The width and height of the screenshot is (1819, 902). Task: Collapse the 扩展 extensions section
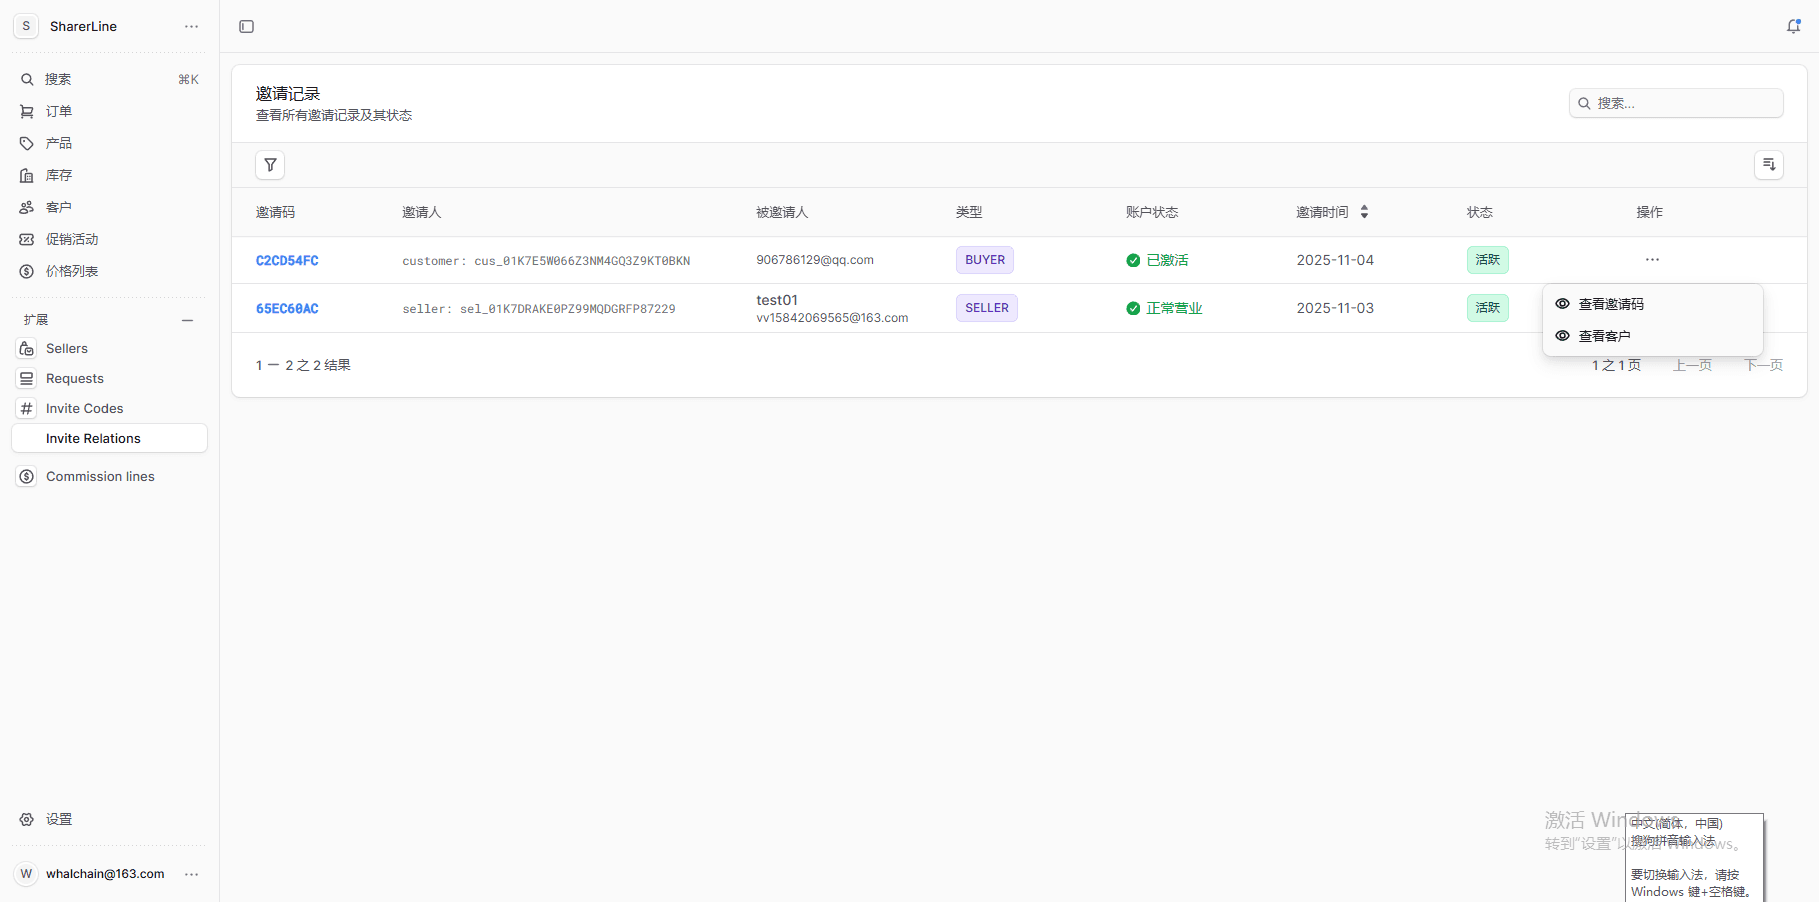[x=187, y=320]
